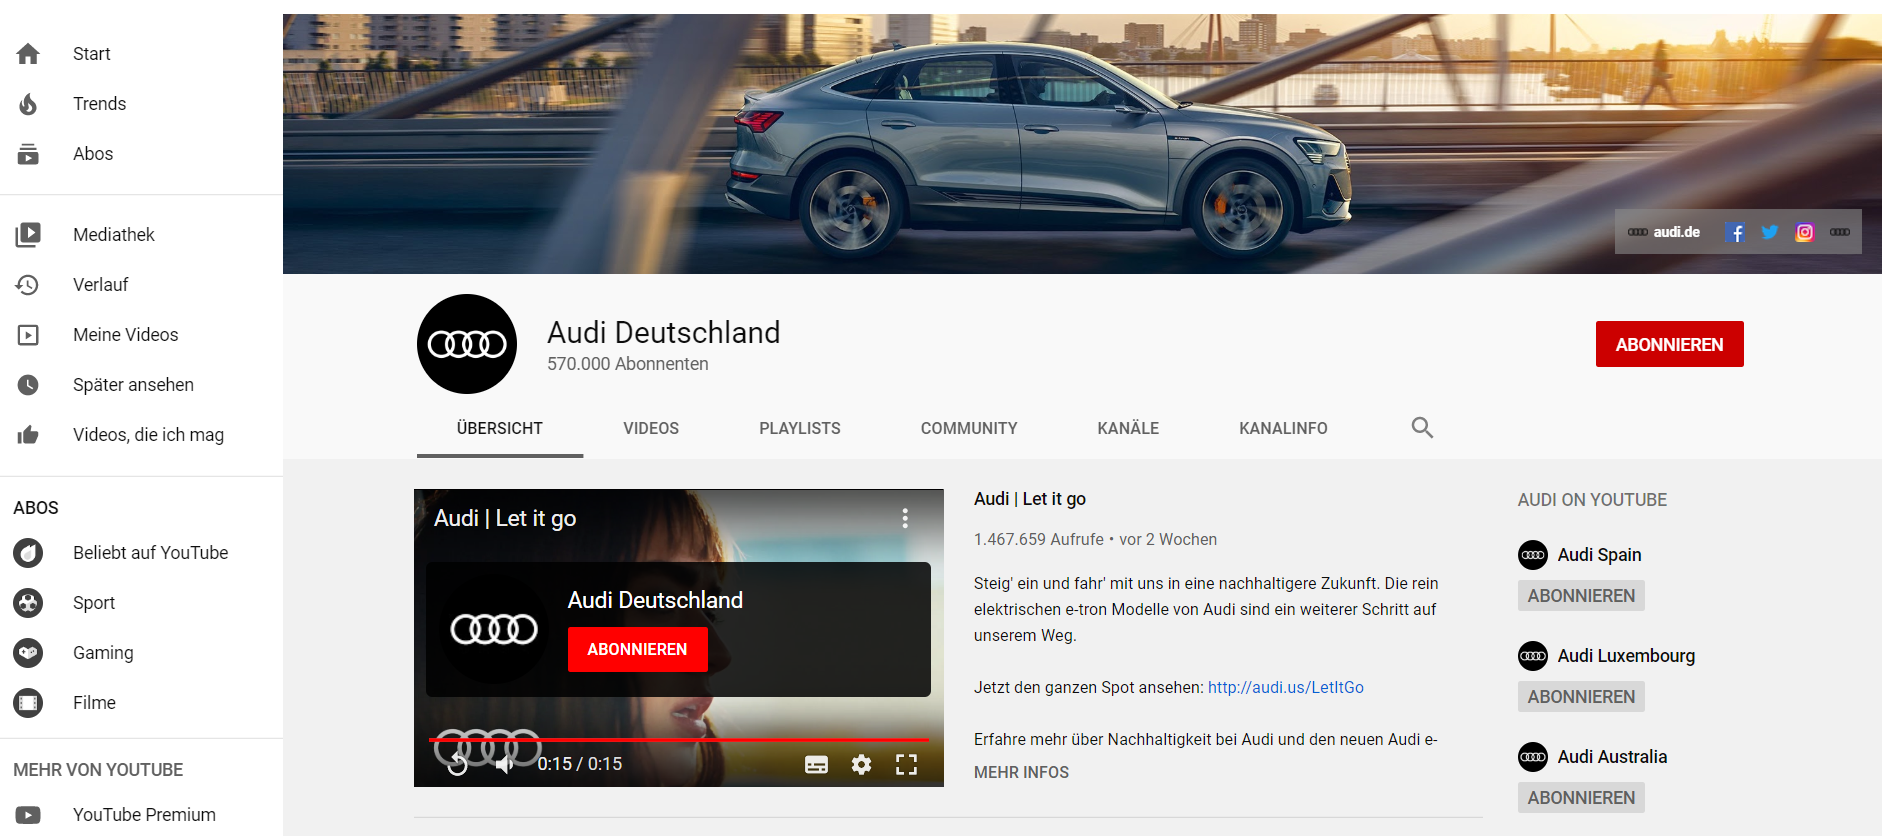Open the Instagram icon in the banner
The image size is (1882, 836).
[x=1805, y=232]
